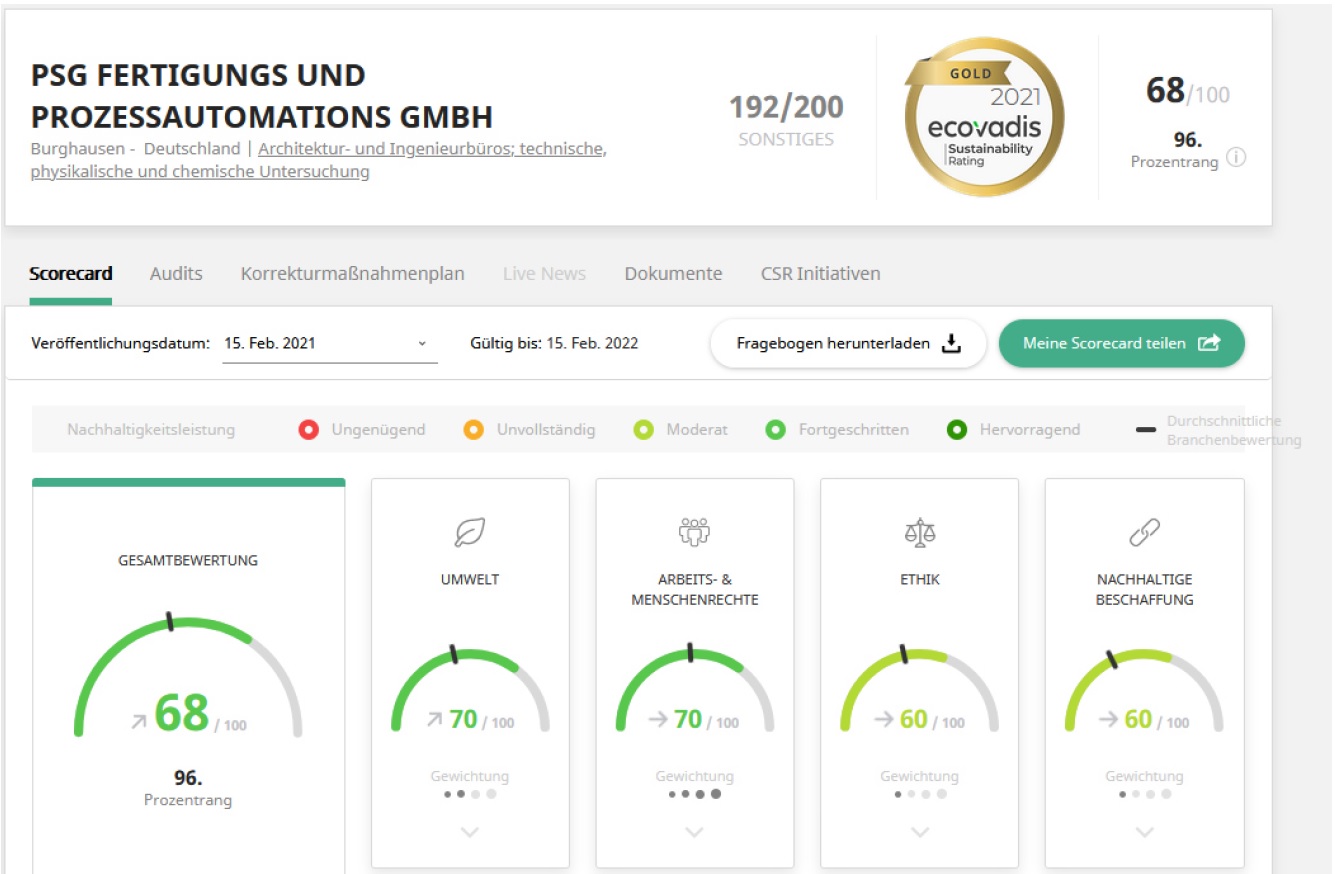Click the trend arrow next to Umwelt 70
Screen dimensions: 1335x874
coord(434,719)
